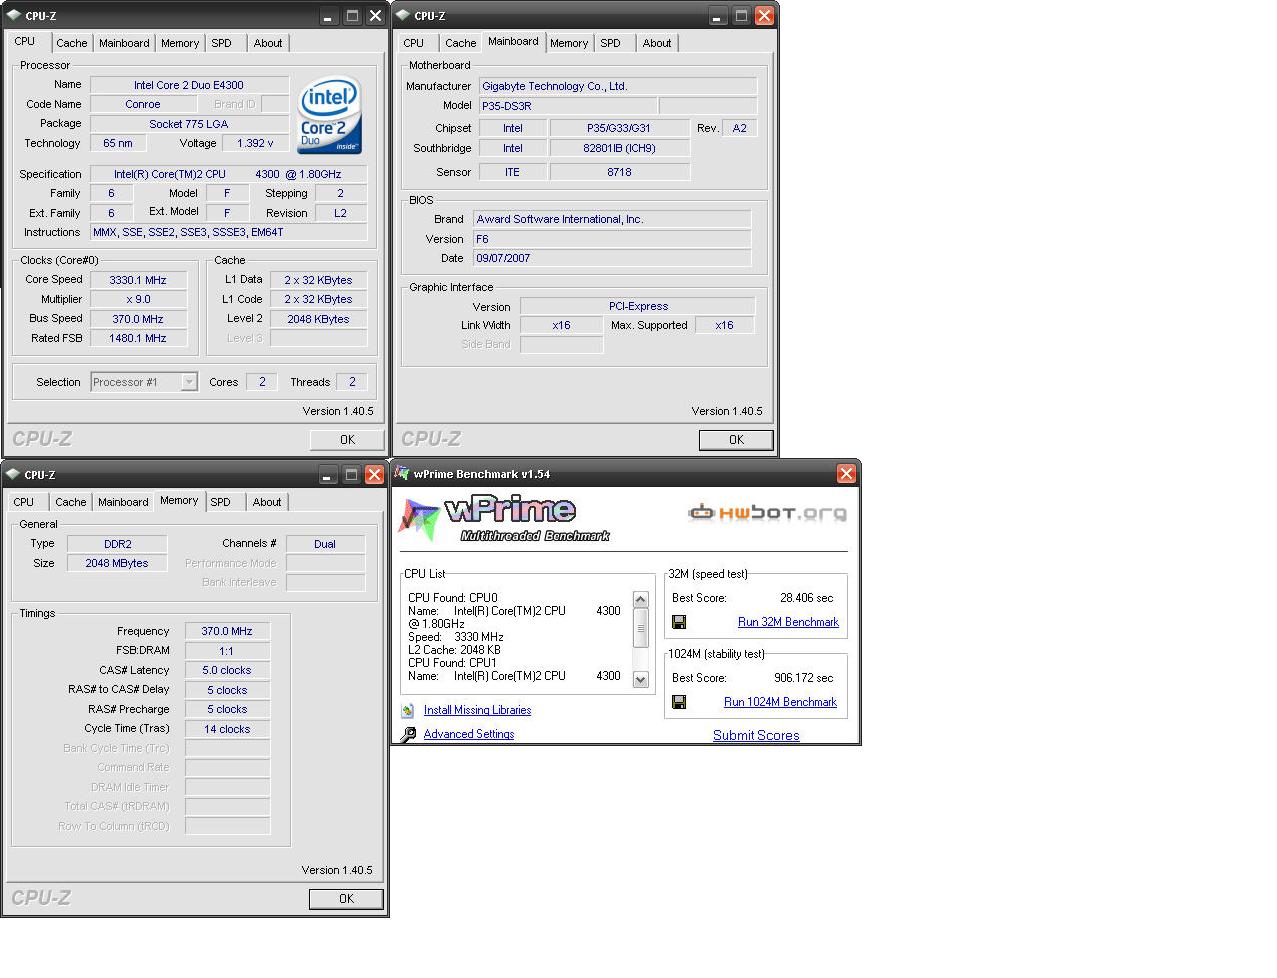The height and width of the screenshot is (978, 1277).
Task: Click the Advanced Settings wrench icon
Action: click(408, 734)
